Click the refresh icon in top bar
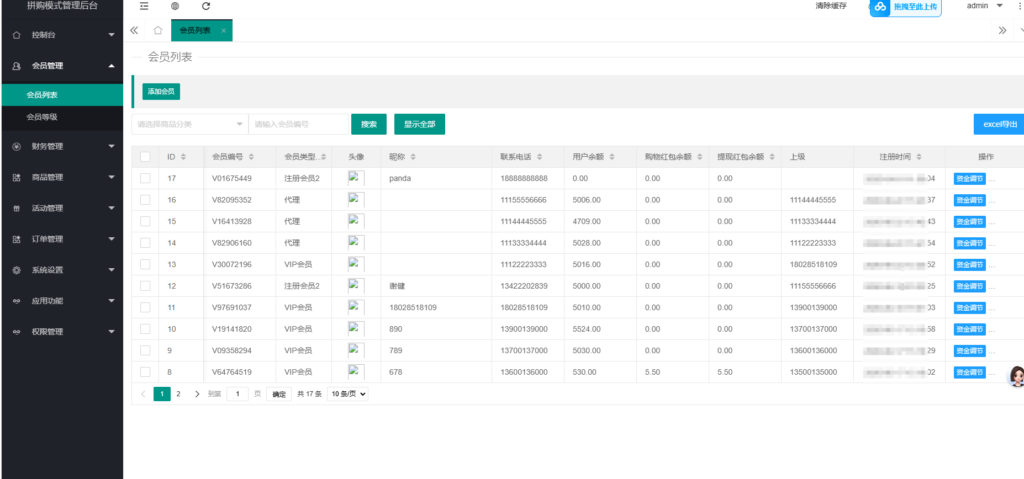 pos(205,6)
